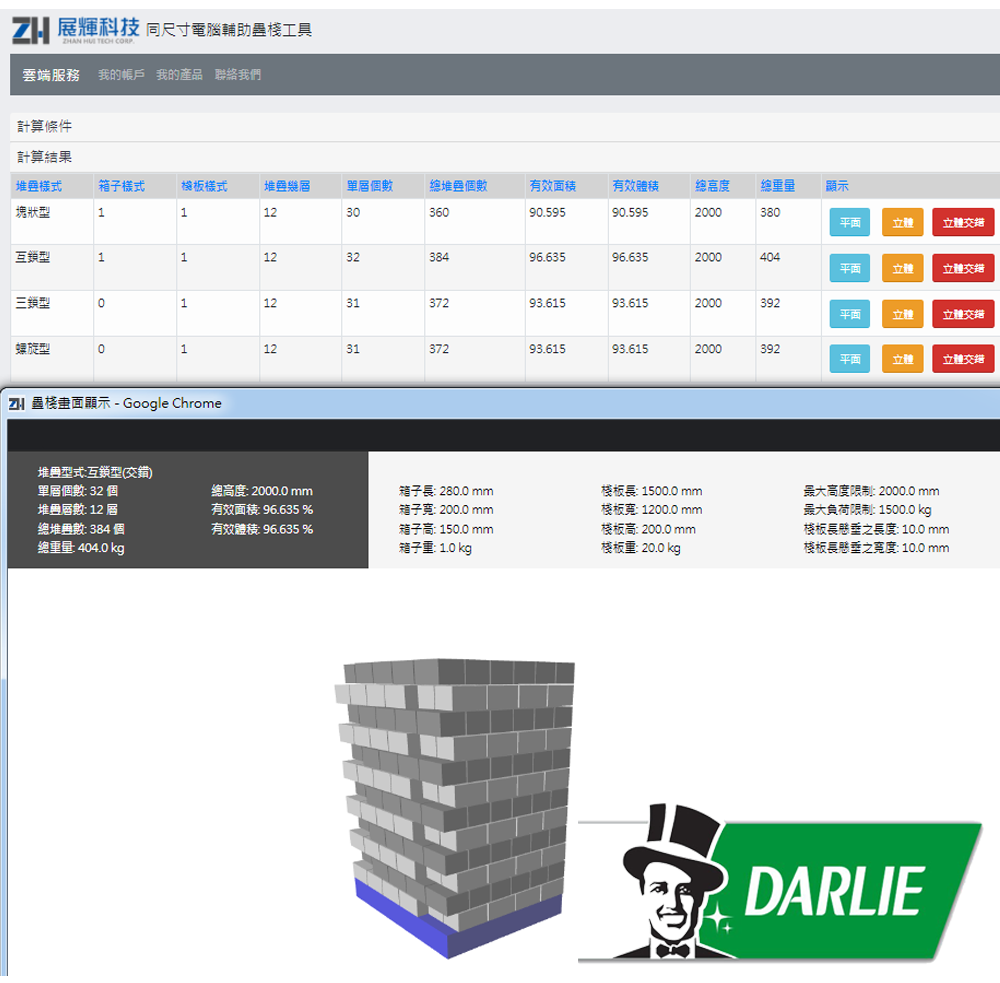
Task: Collapse the 計算結果 panel
Action: click(x=44, y=157)
